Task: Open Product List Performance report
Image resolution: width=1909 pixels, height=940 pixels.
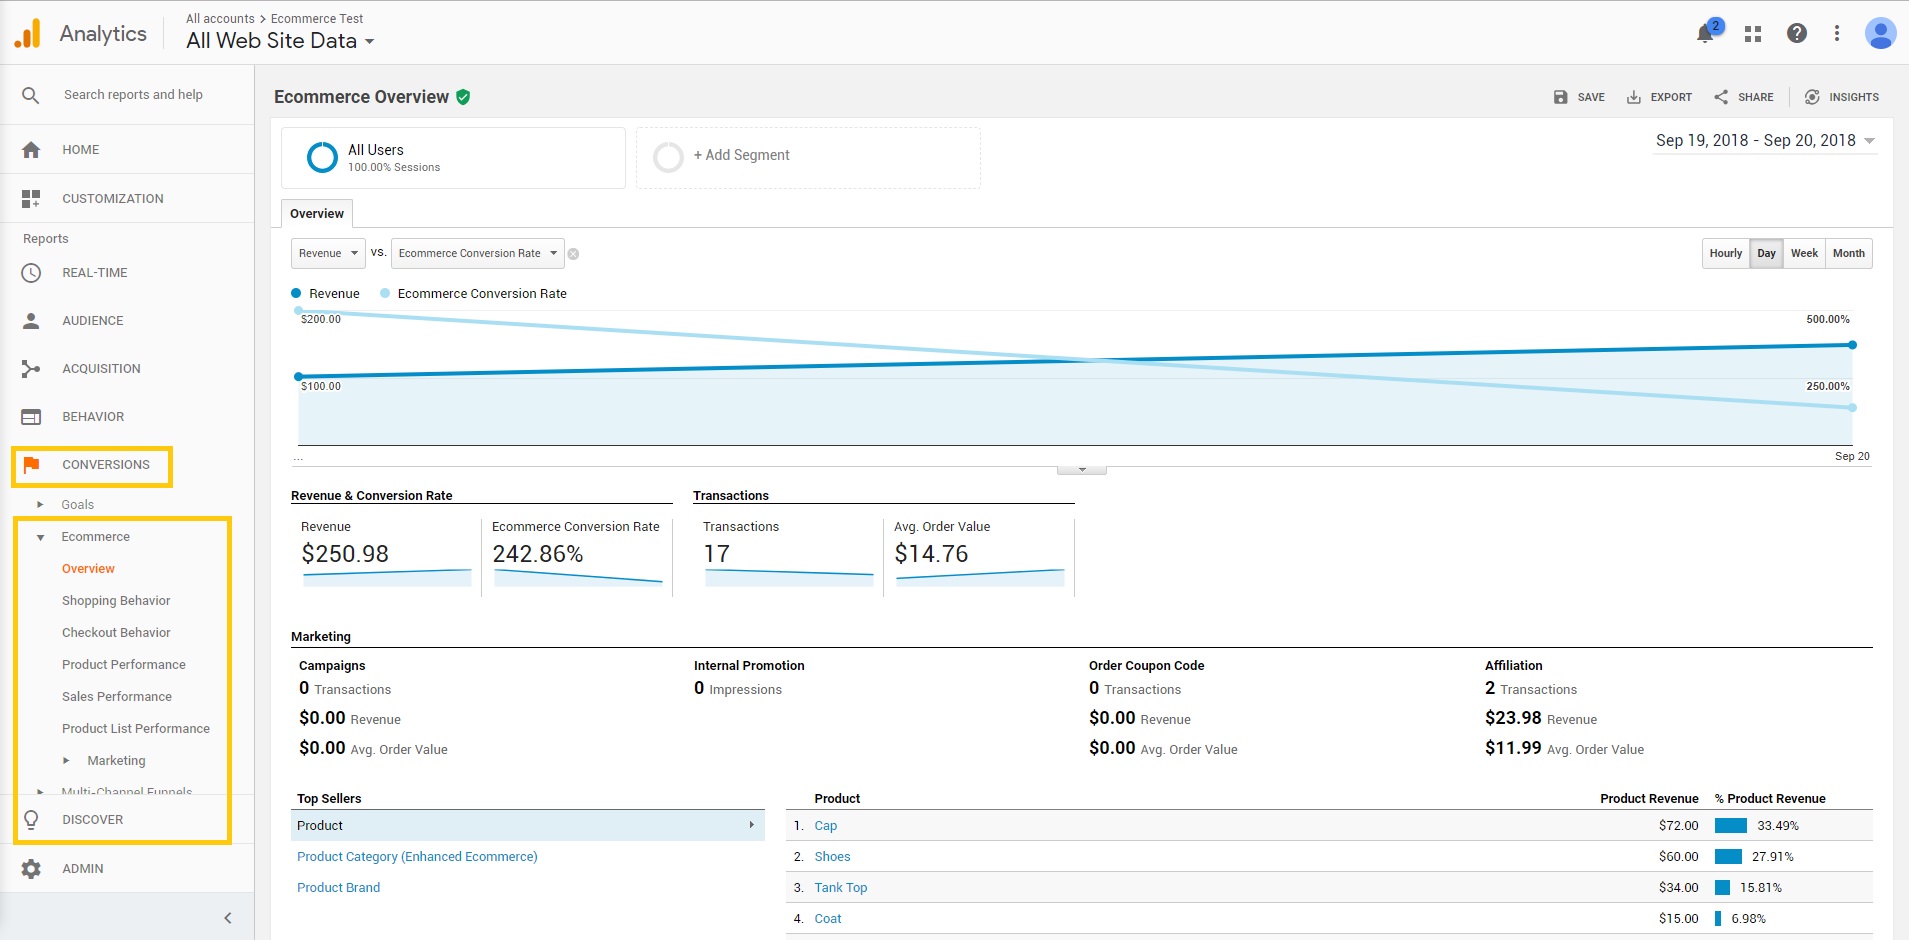Action: point(136,729)
